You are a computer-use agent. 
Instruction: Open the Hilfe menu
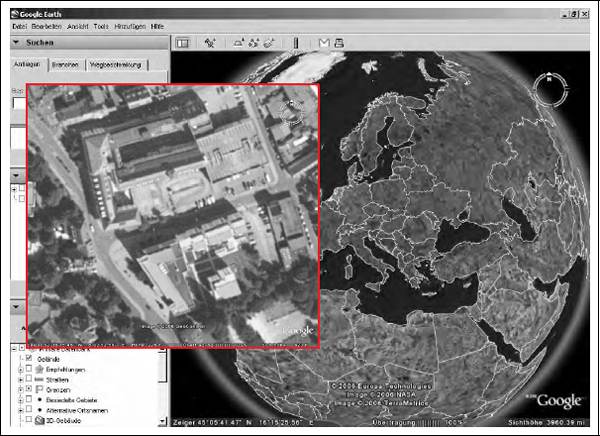[157, 26]
